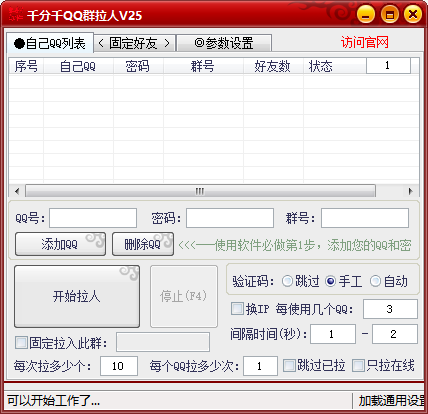Image resolution: width=428 pixels, height=414 pixels.
Task: Click the 序号 column header
Action: pos(26,66)
